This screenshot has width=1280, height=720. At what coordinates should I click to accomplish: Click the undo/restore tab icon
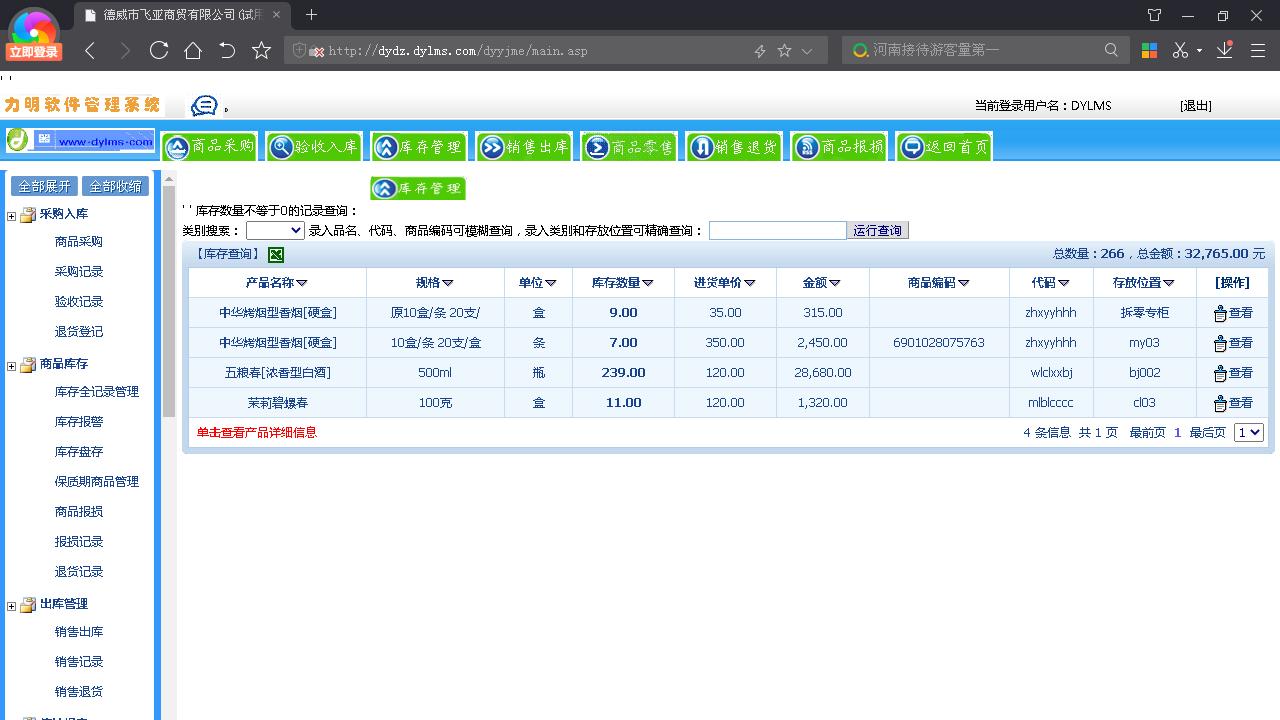(227, 50)
